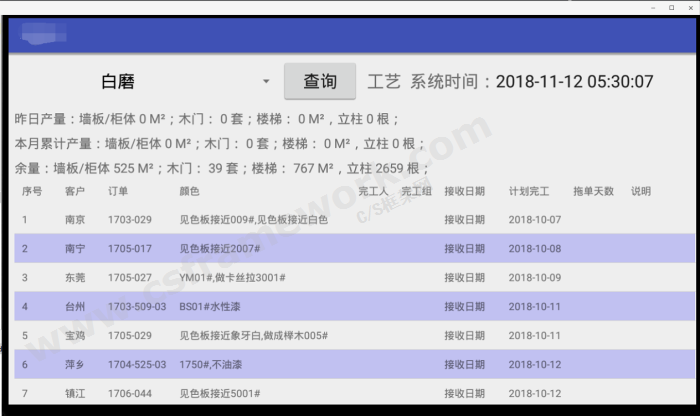This screenshot has width=700, height=416.
Task: Click the 拖单天数 column header
Action: tap(593, 191)
